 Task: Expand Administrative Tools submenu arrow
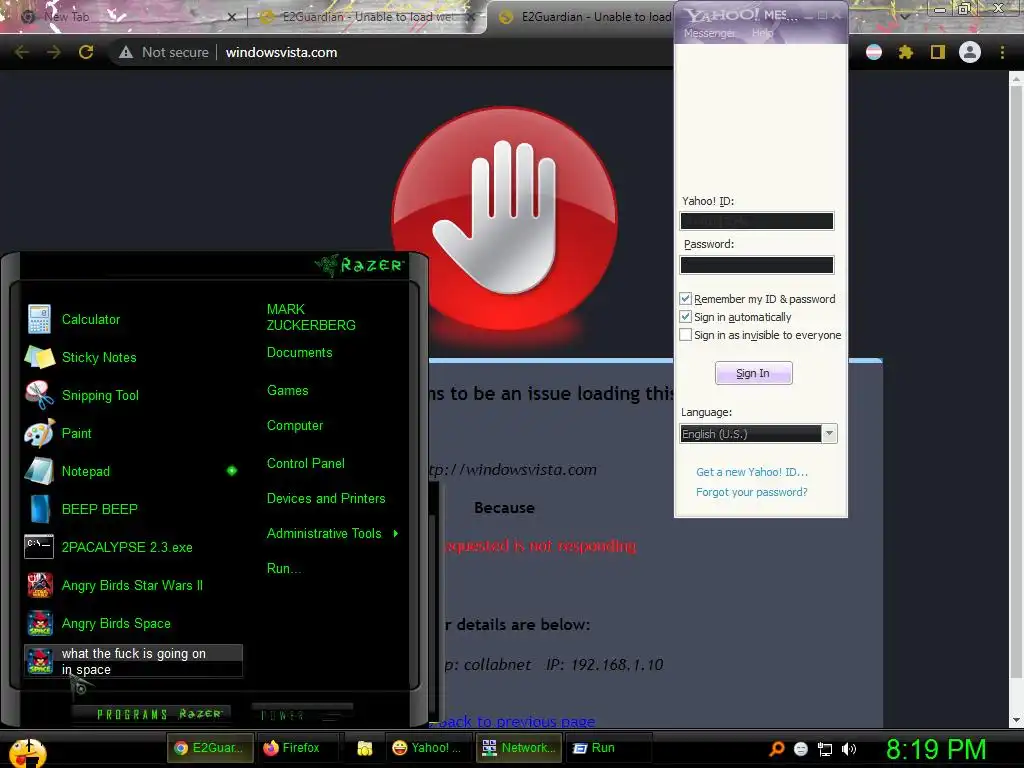(396, 534)
